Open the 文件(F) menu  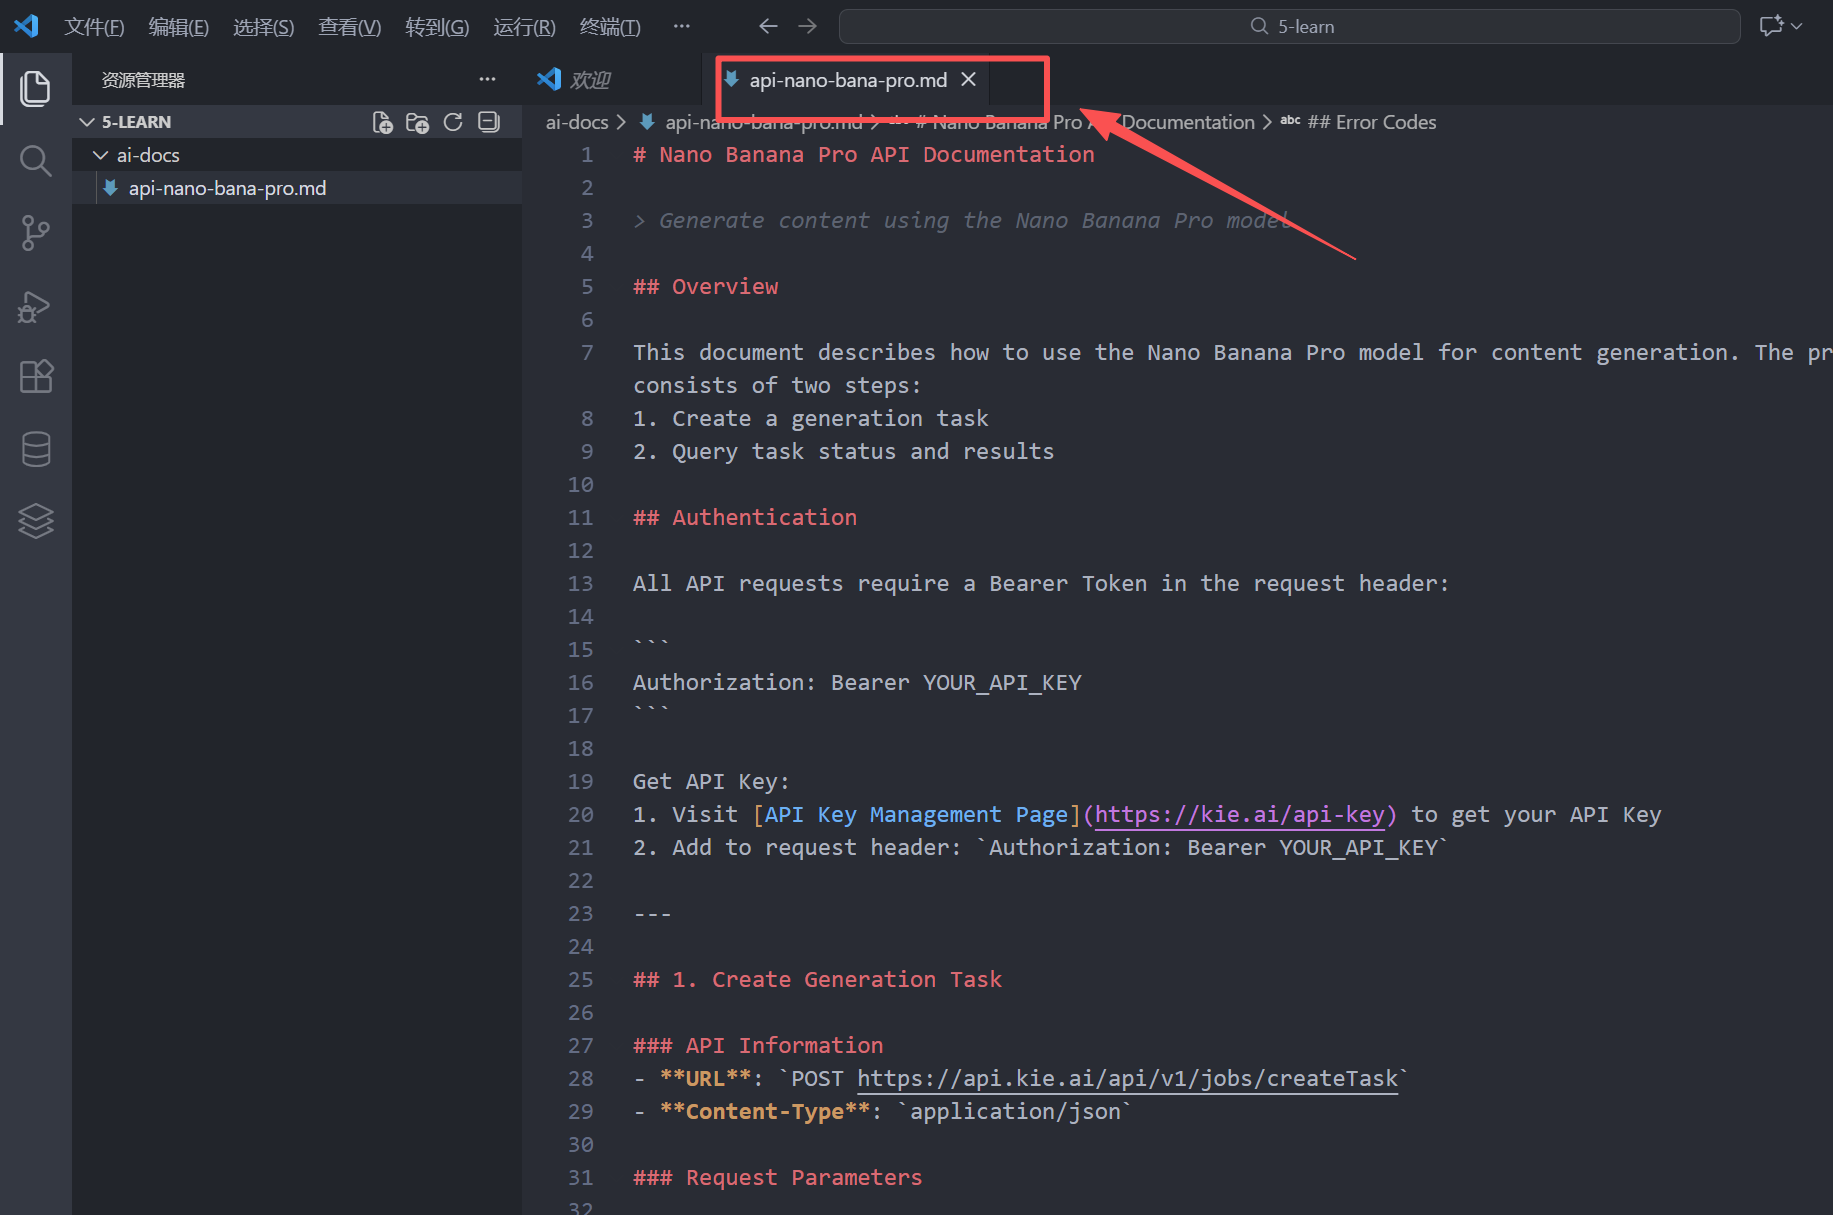(x=94, y=27)
